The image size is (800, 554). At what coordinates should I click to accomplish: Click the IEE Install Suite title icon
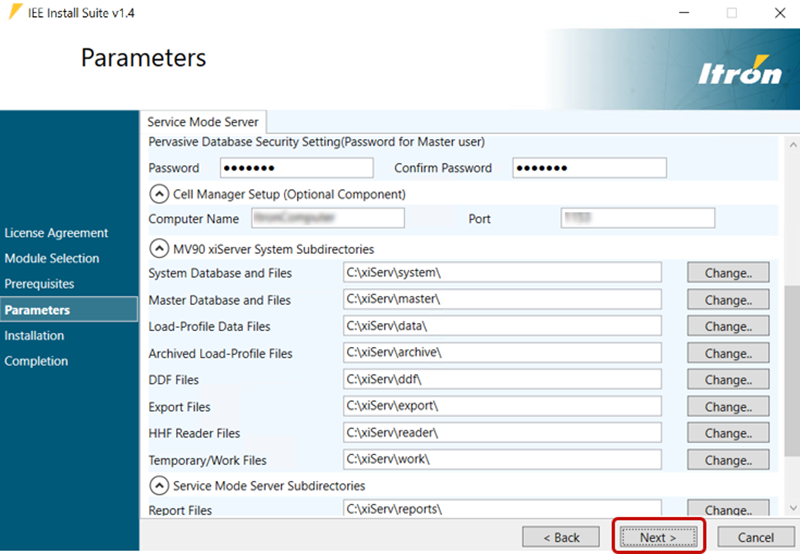15,12
